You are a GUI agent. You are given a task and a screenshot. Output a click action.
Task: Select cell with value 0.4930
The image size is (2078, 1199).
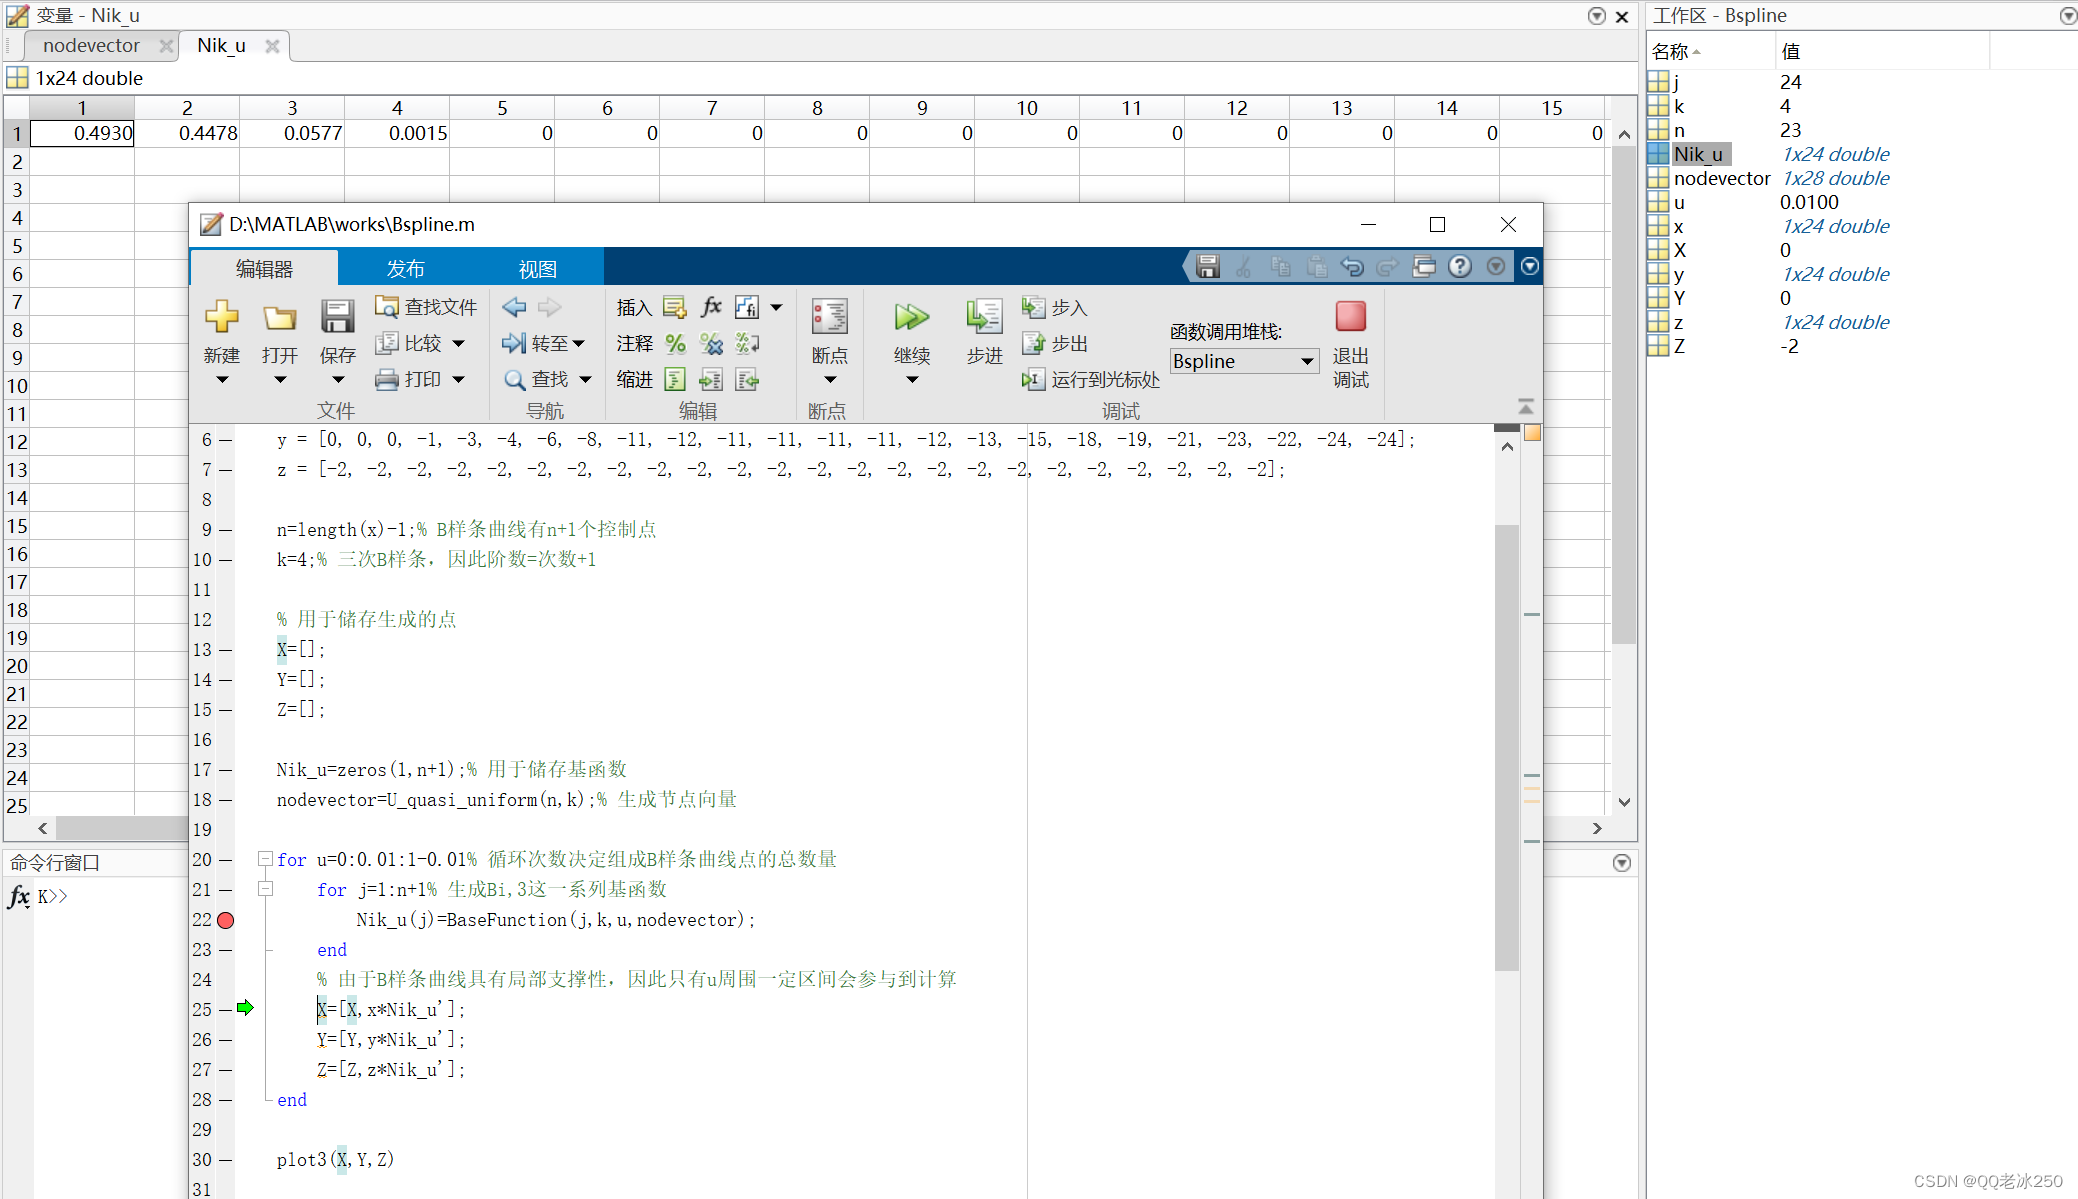(82, 133)
